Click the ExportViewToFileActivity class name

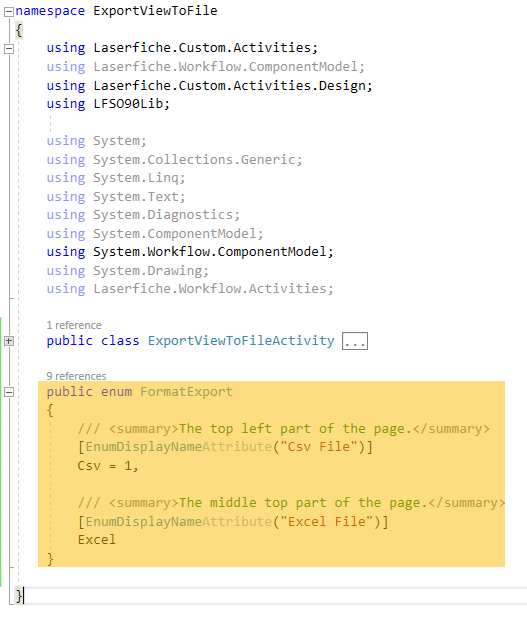[x=241, y=341]
